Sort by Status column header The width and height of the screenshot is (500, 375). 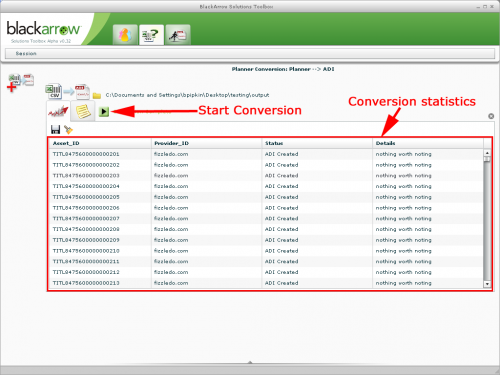click(x=317, y=143)
